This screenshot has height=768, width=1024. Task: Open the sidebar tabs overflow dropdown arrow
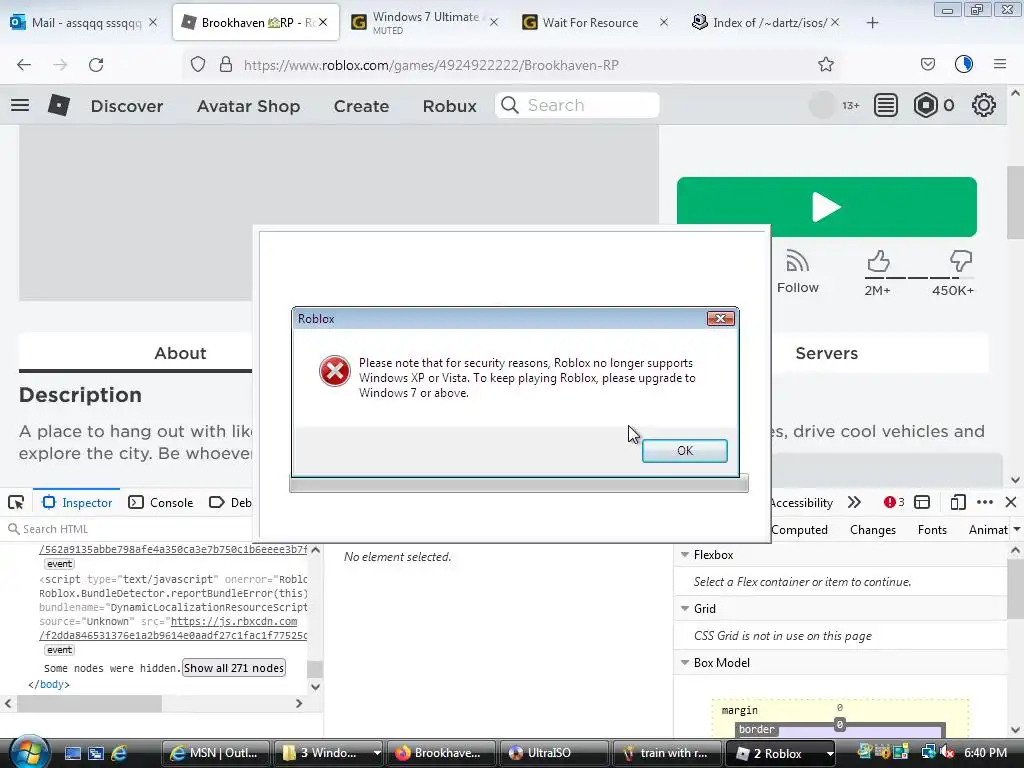click(x=1017, y=530)
